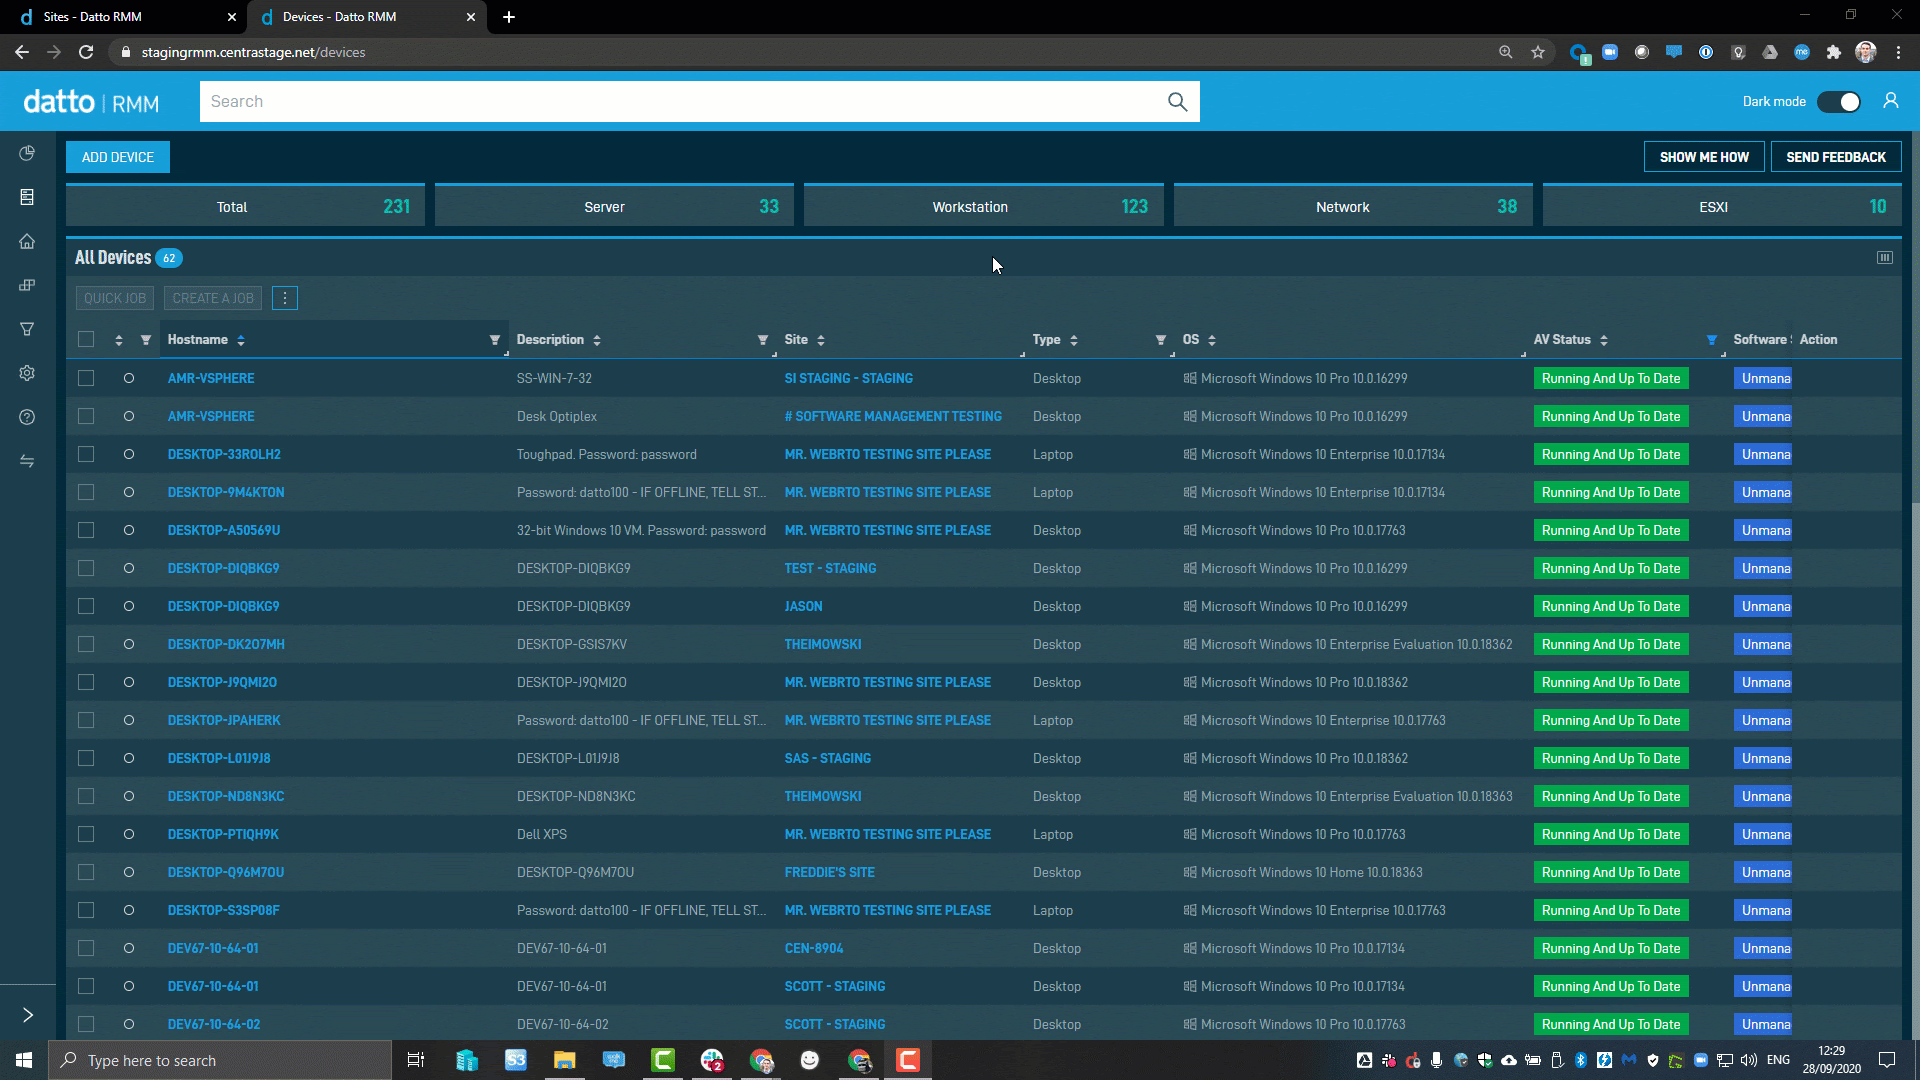This screenshot has height=1080, width=1920.
Task: Open the filter next to the select-all sorter
Action: pos(146,340)
